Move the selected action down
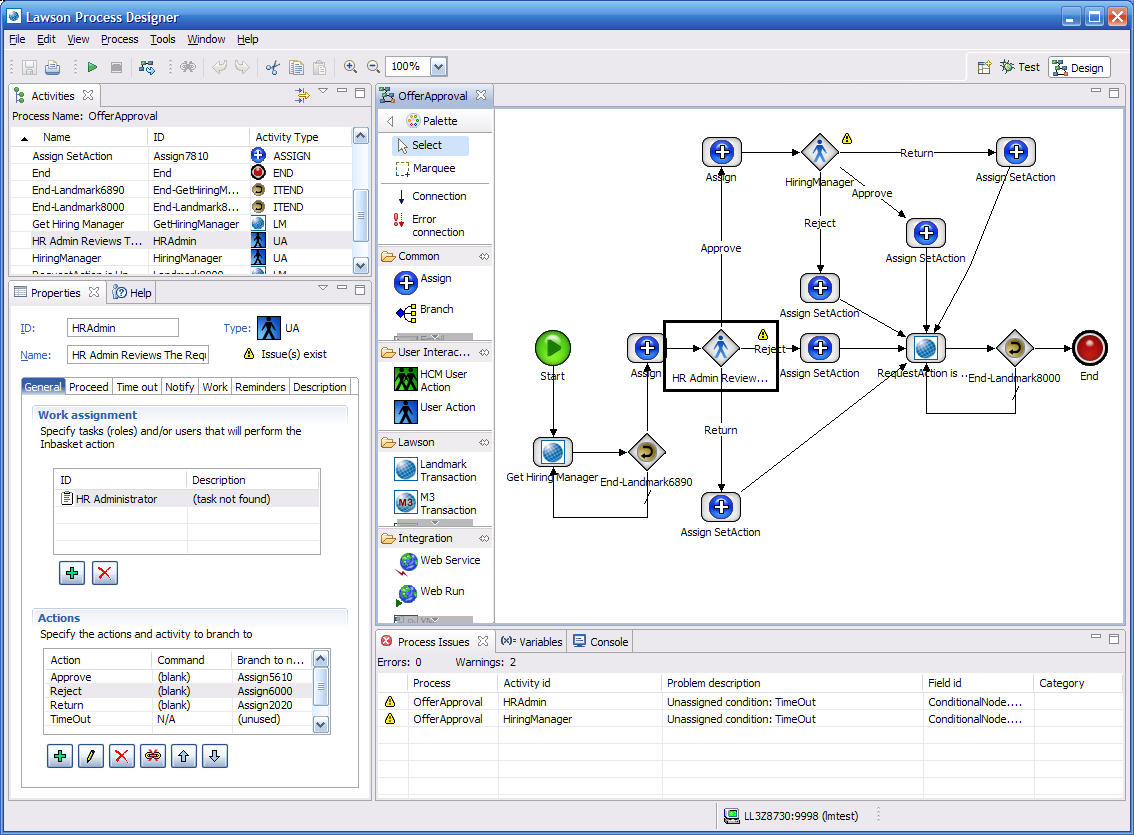 tap(215, 756)
